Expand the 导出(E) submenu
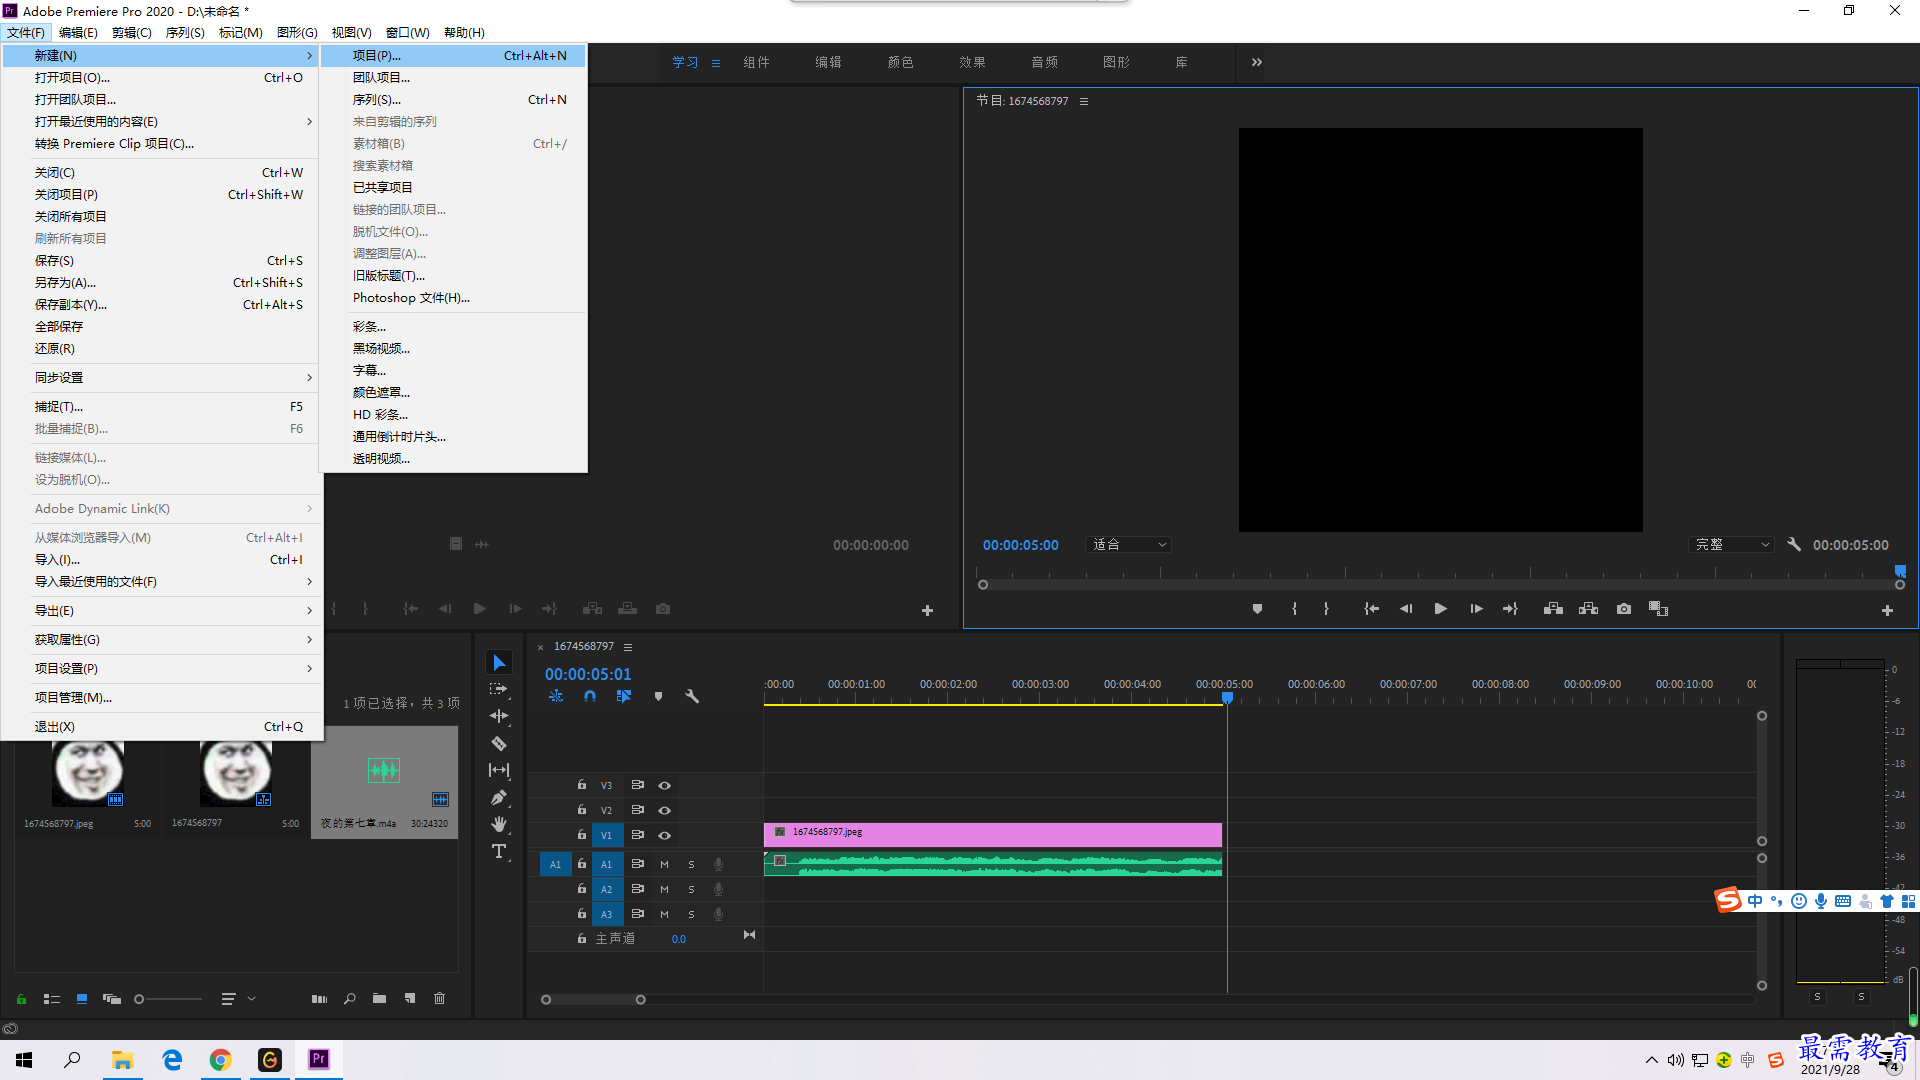This screenshot has height=1080, width=1920. 160,611
